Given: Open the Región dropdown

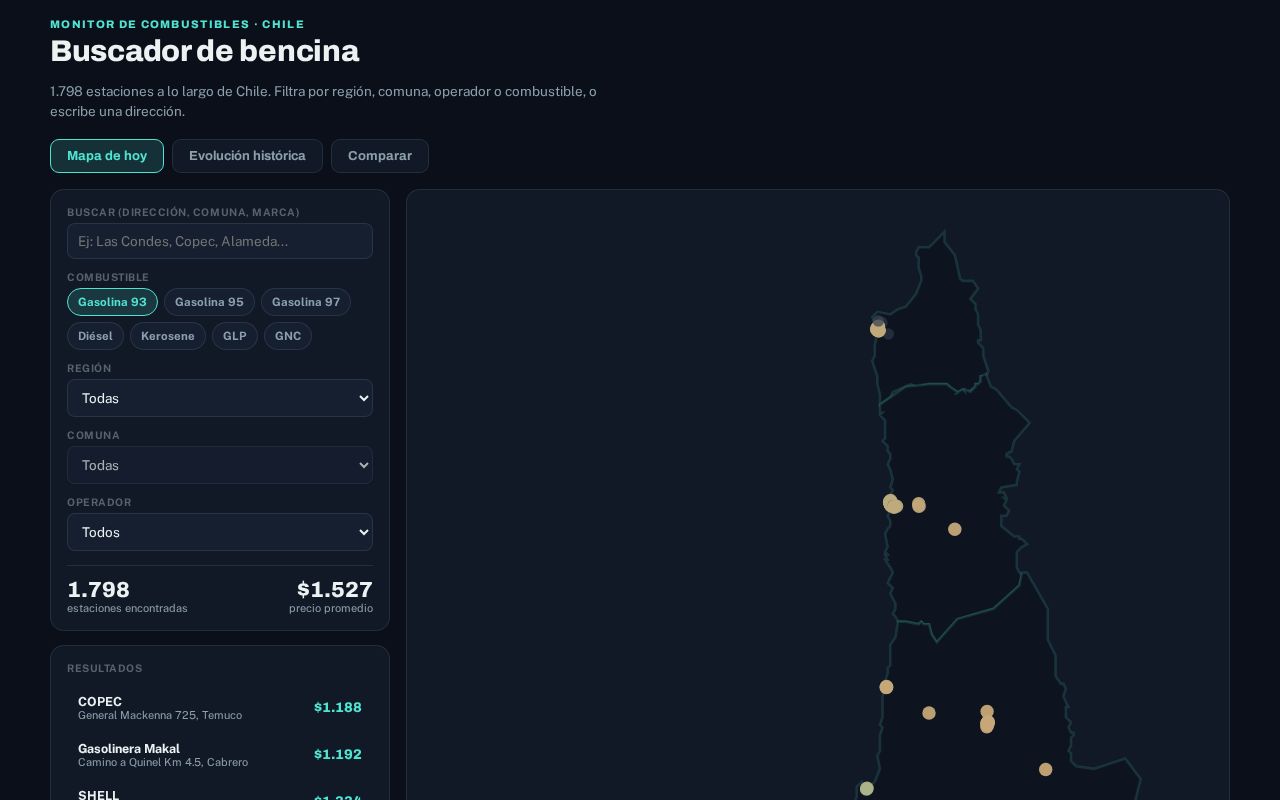Looking at the screenshot, I should 220,398.
